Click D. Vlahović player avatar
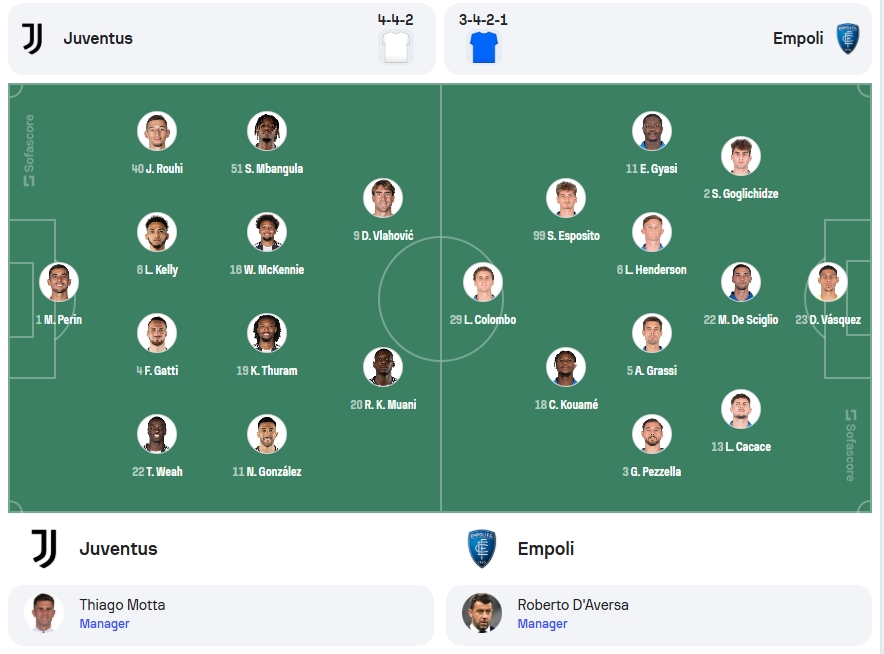The image size is (884, 654). [x=383, y=198]
